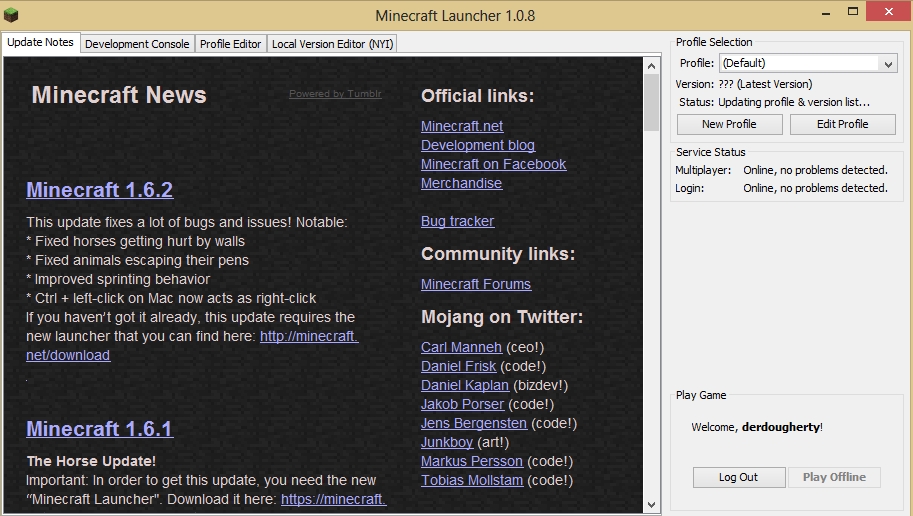Select the Update Notes tab
This screenshot has width=913, height=516.
click(40, 43)
